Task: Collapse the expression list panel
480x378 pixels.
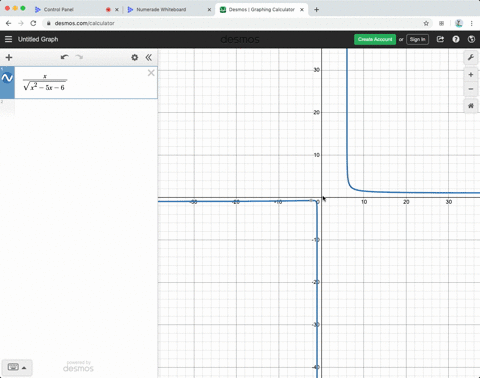Action: point(149,57)
